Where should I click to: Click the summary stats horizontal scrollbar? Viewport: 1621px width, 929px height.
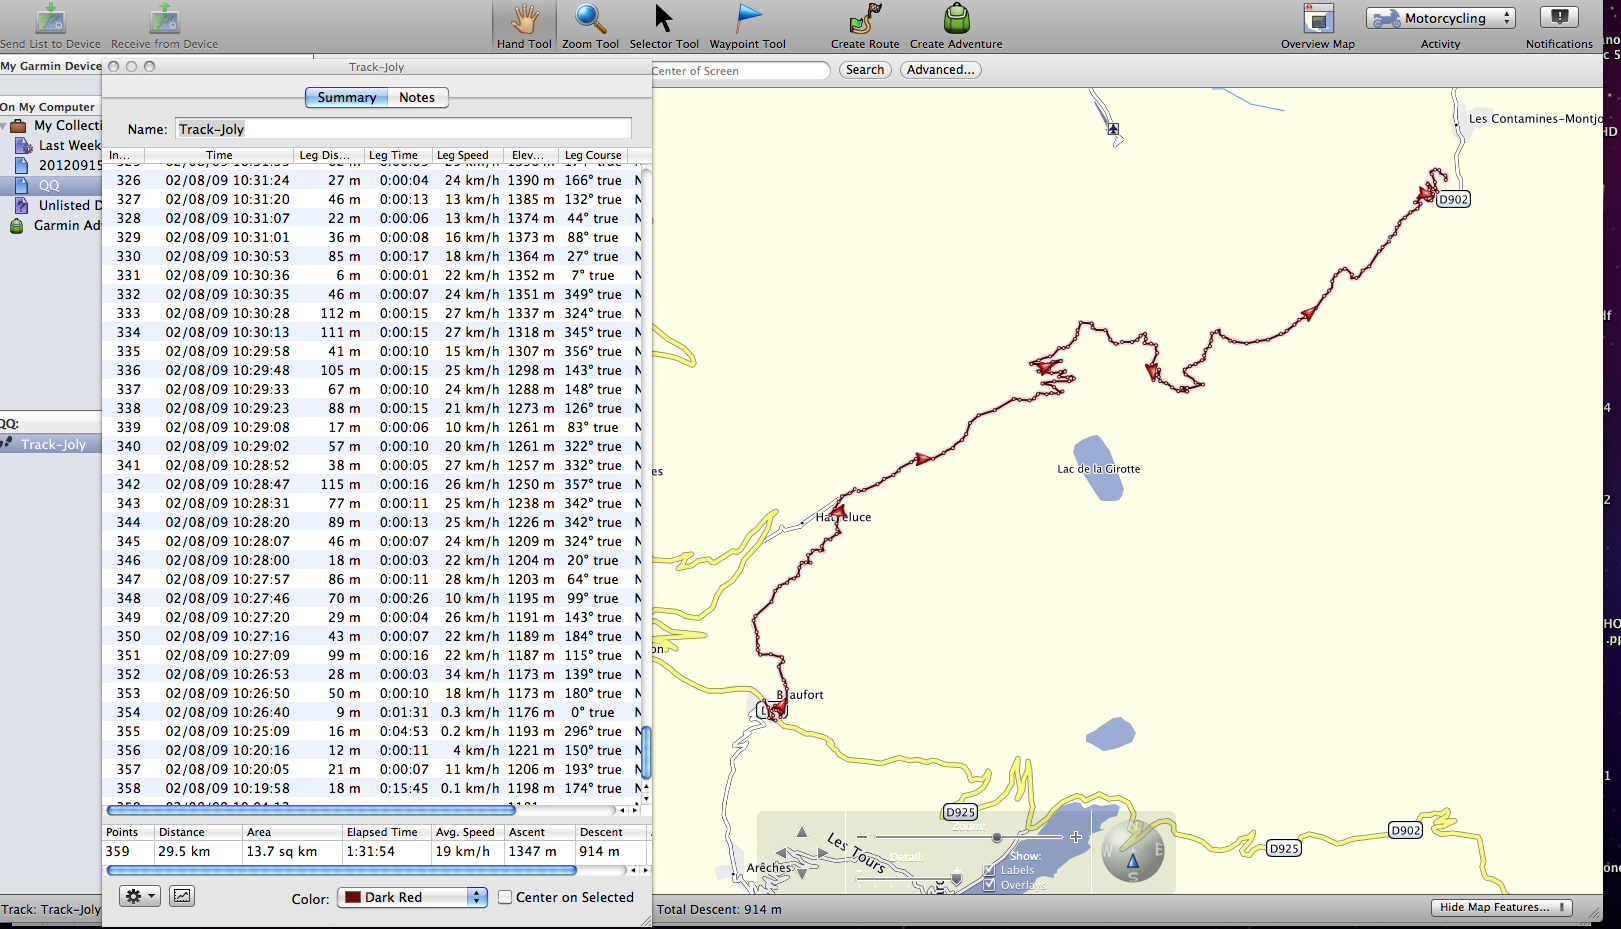341,870
